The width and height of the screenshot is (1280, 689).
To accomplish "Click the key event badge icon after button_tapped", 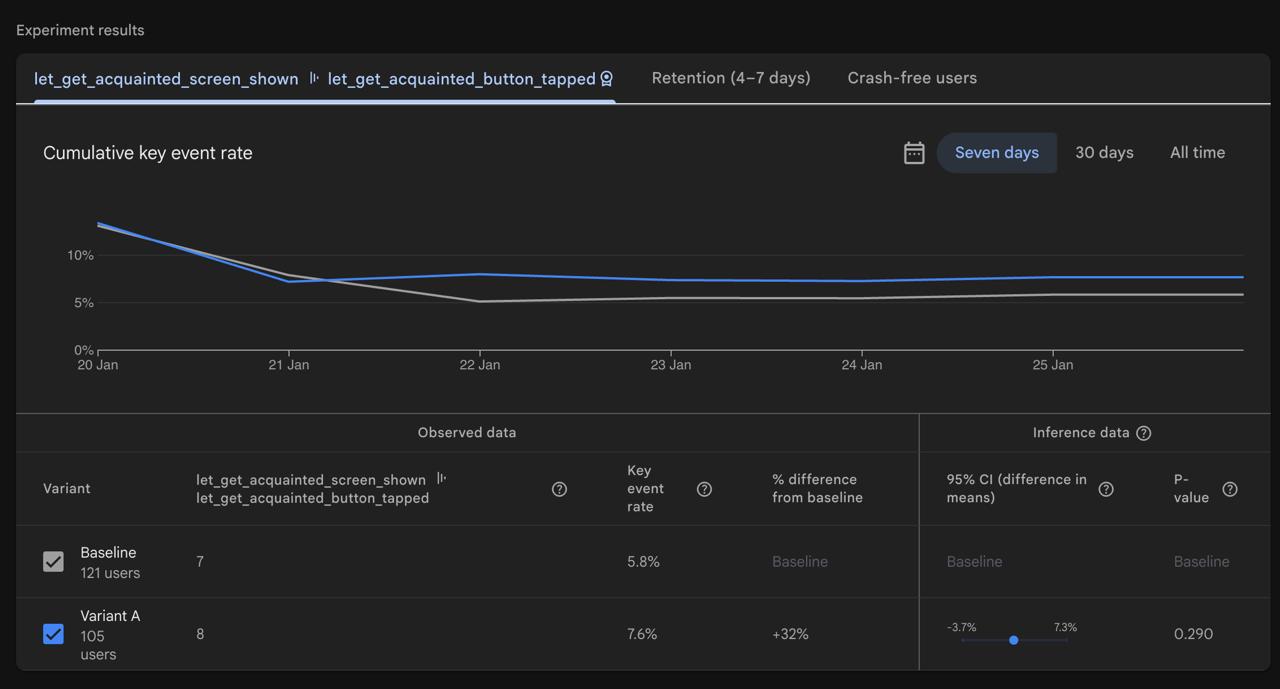I will click(x=606, y=79).
